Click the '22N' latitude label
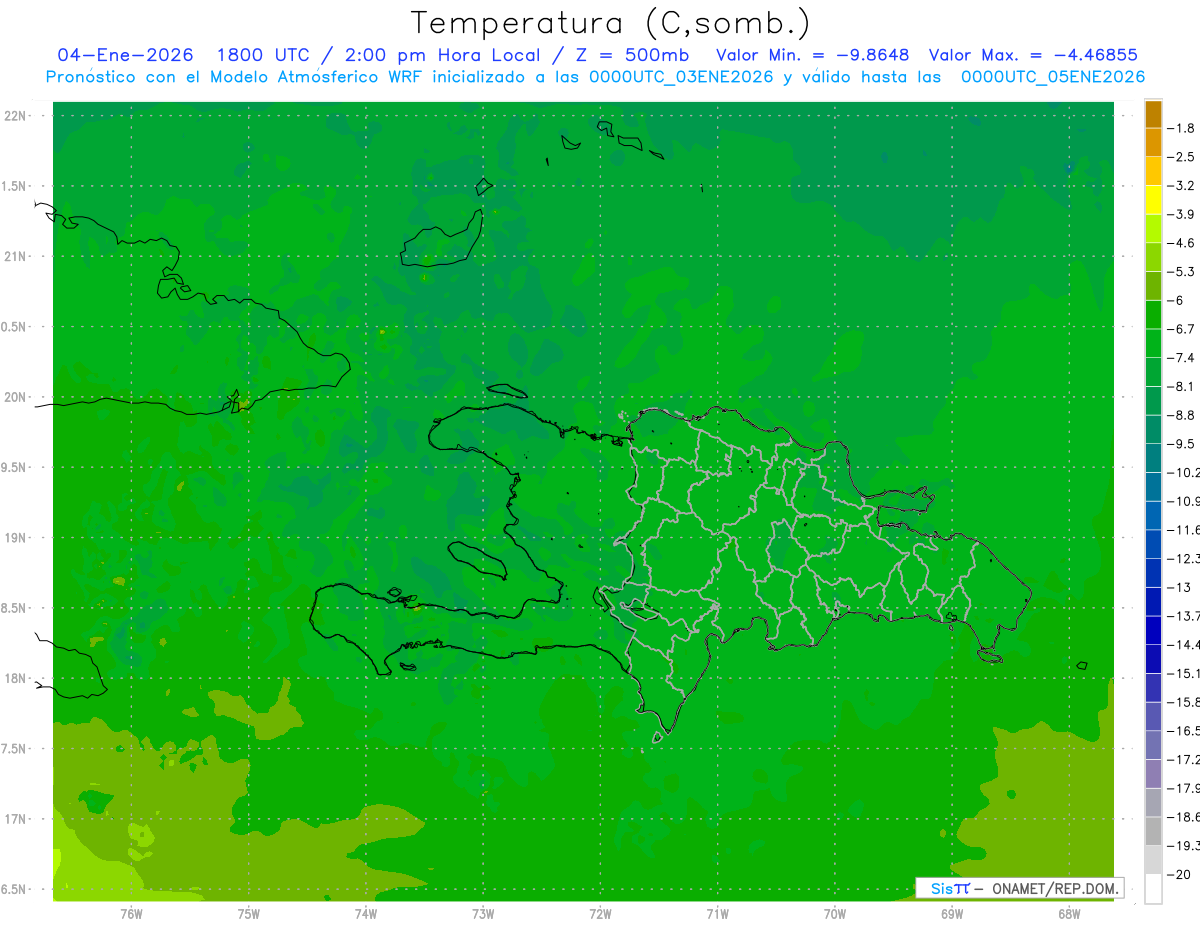1200x927 pixels. pyautogui.click(x=17, y=116)
